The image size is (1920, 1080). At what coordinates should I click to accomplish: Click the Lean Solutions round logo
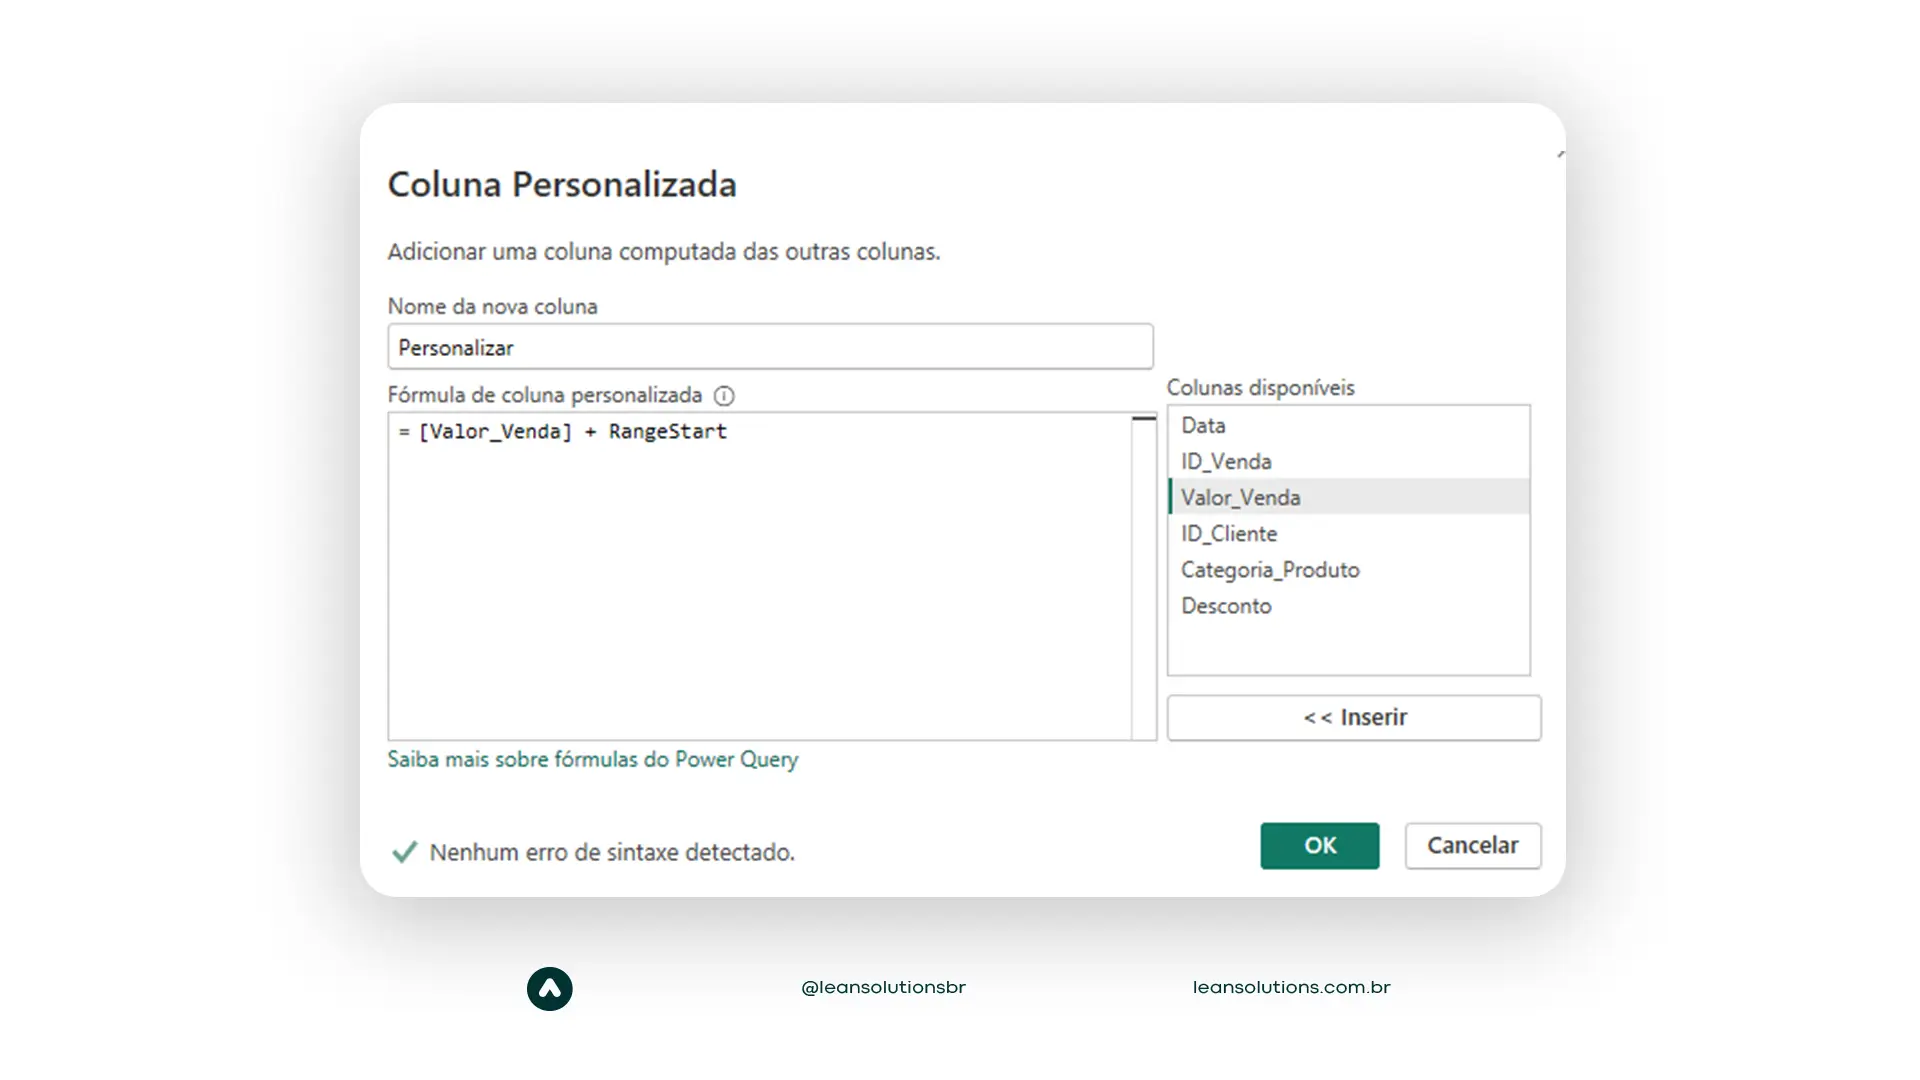550,988
